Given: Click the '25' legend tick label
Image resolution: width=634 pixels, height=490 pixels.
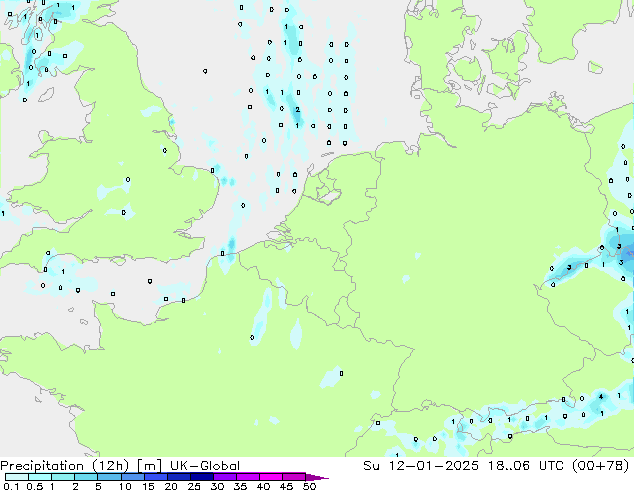Looking at the screenshot, I should tap(194, 486).
